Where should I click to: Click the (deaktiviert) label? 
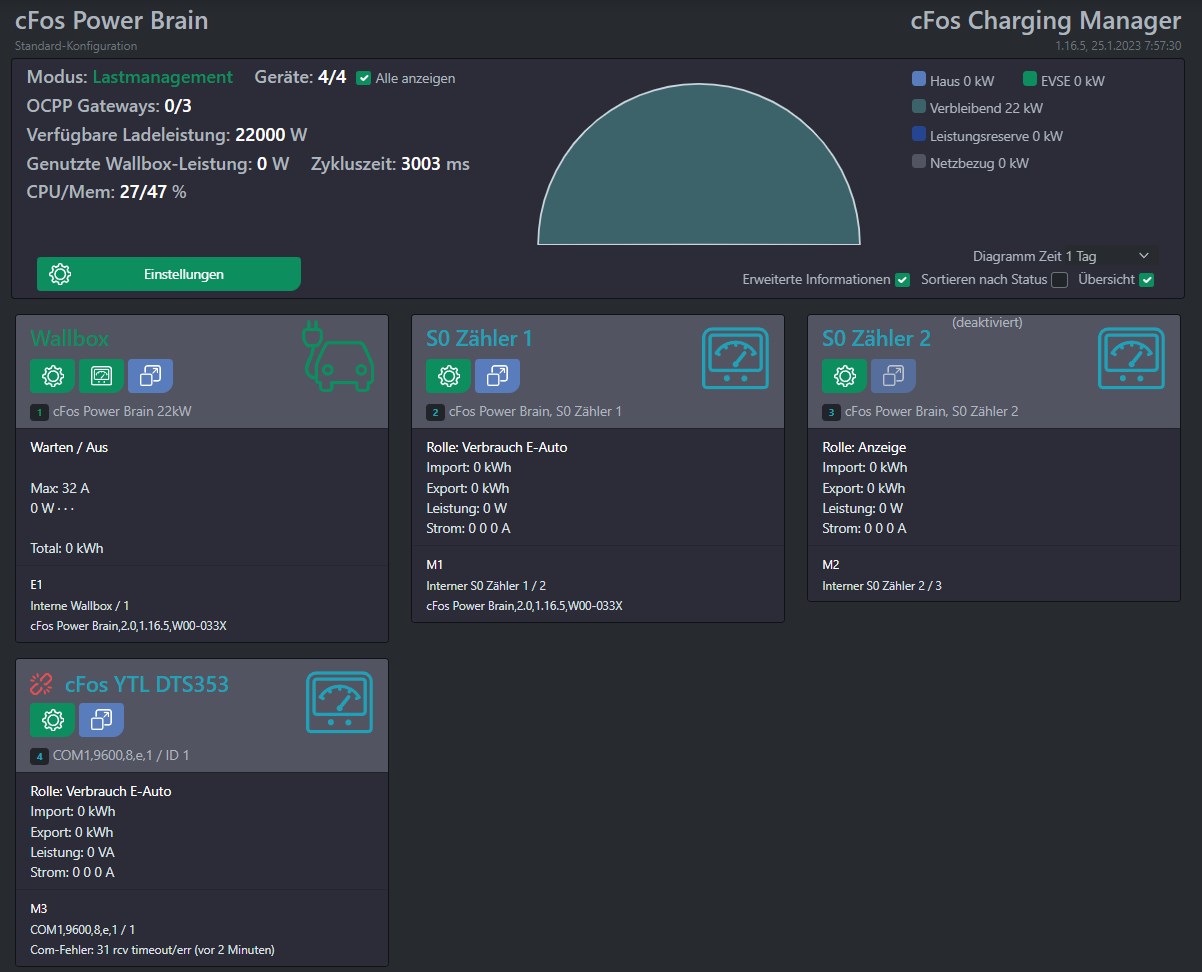[x=987, y=322]
